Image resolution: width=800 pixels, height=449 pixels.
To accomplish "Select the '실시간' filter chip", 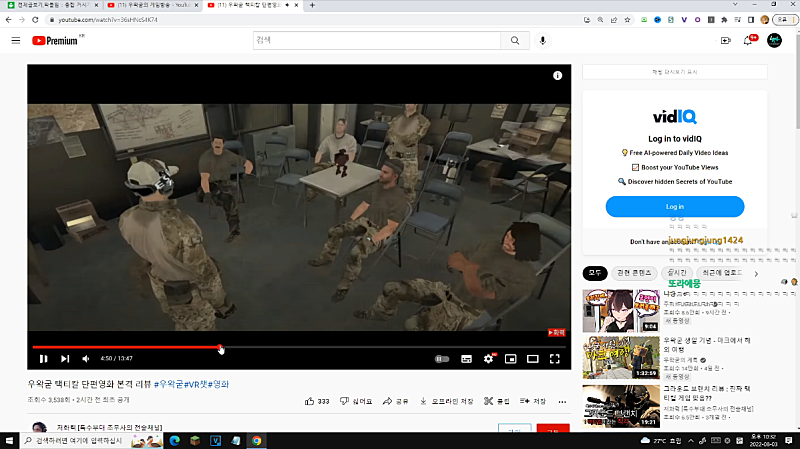I will pyautogui.click(x=677, y=273).
